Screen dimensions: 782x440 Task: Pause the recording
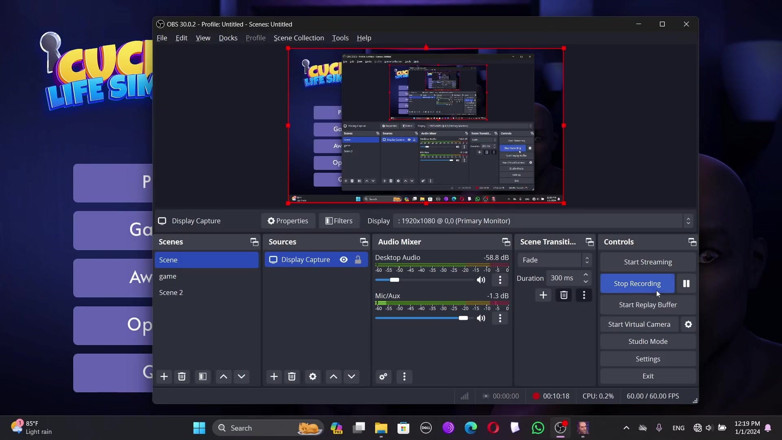point(686,283)
